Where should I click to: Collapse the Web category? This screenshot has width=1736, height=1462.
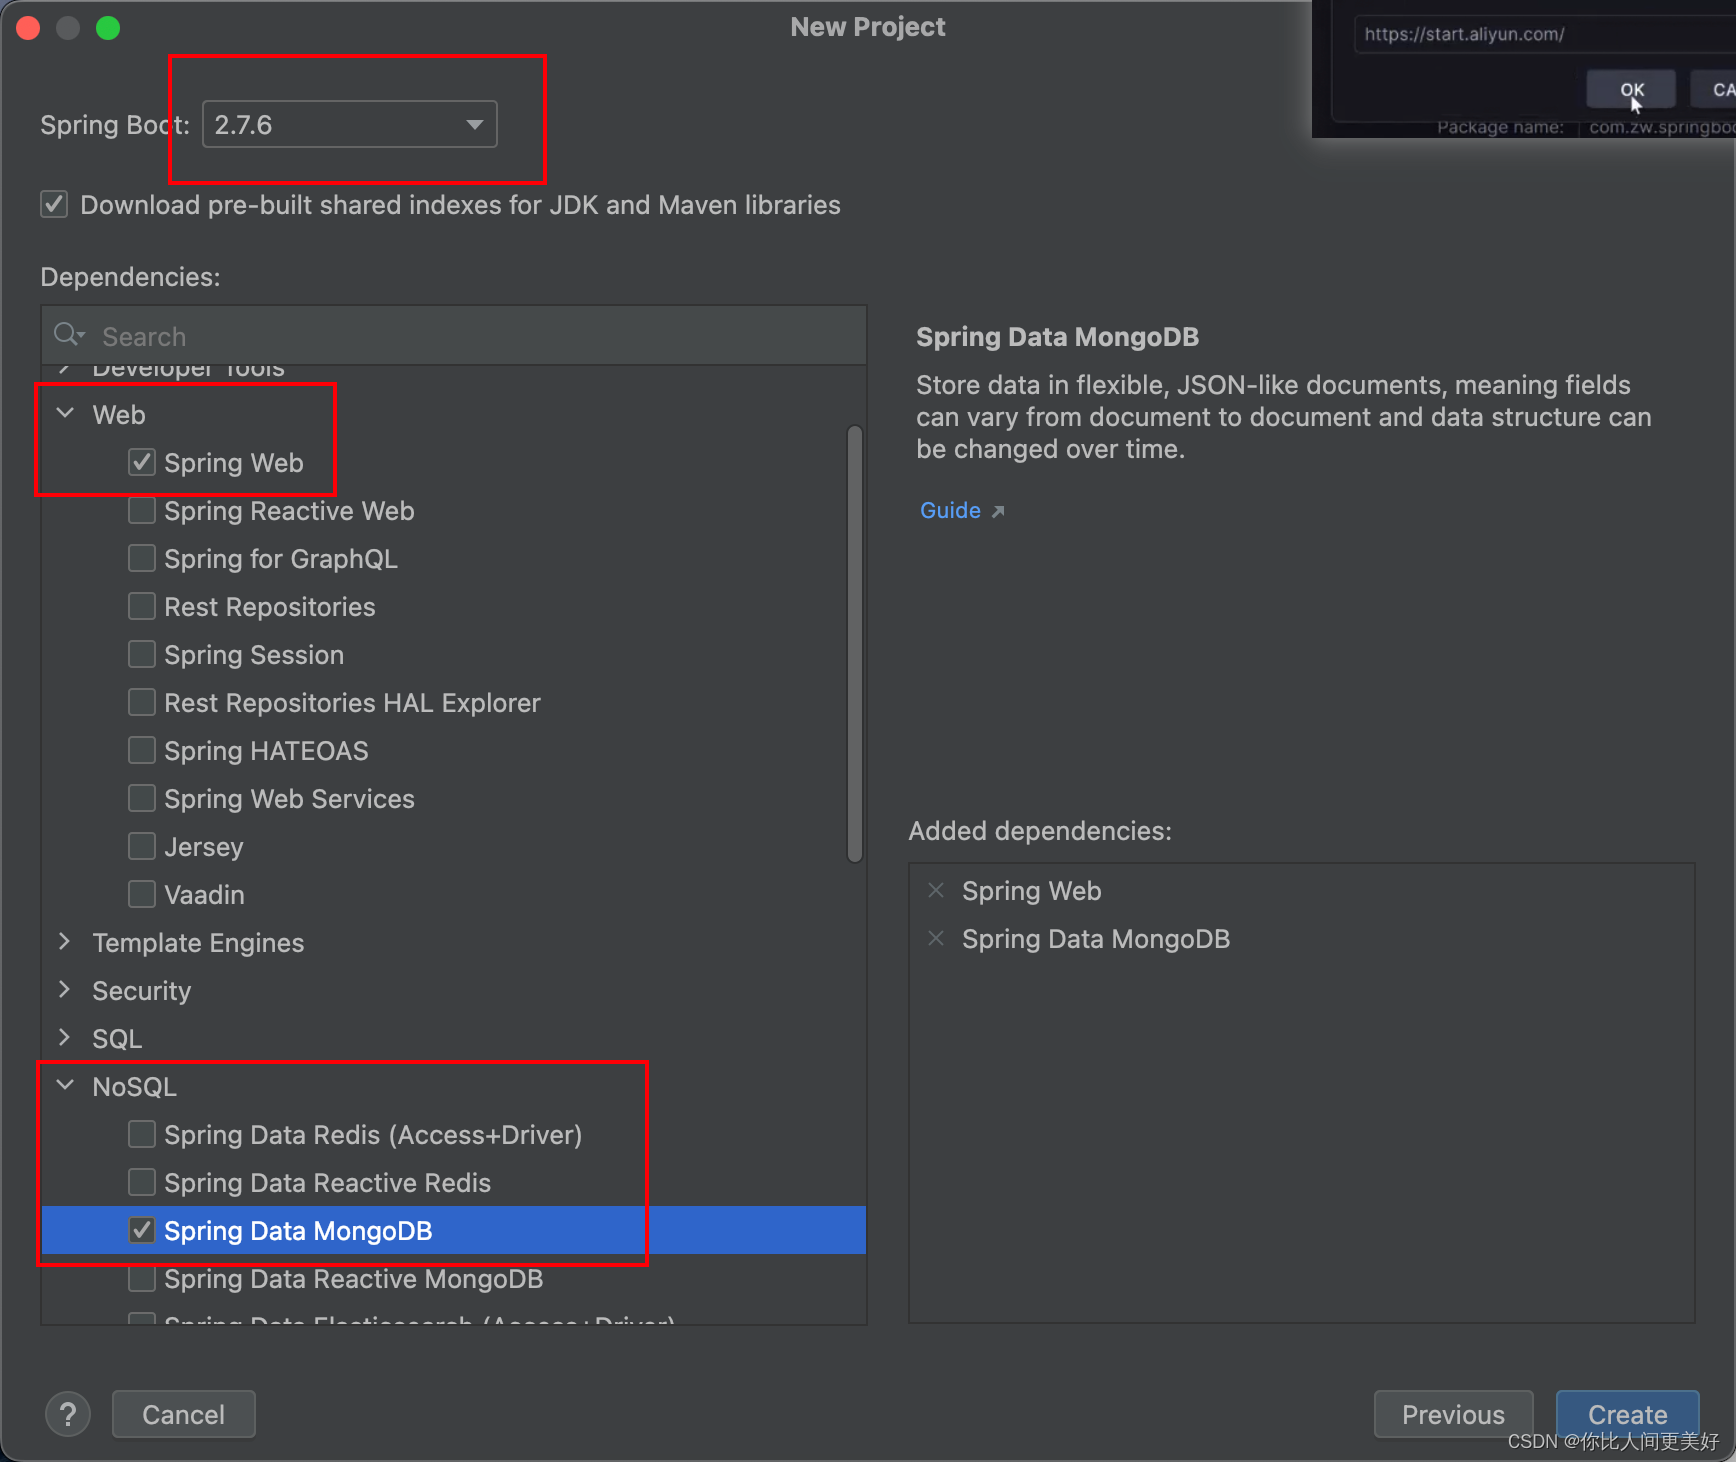point(65,413)
